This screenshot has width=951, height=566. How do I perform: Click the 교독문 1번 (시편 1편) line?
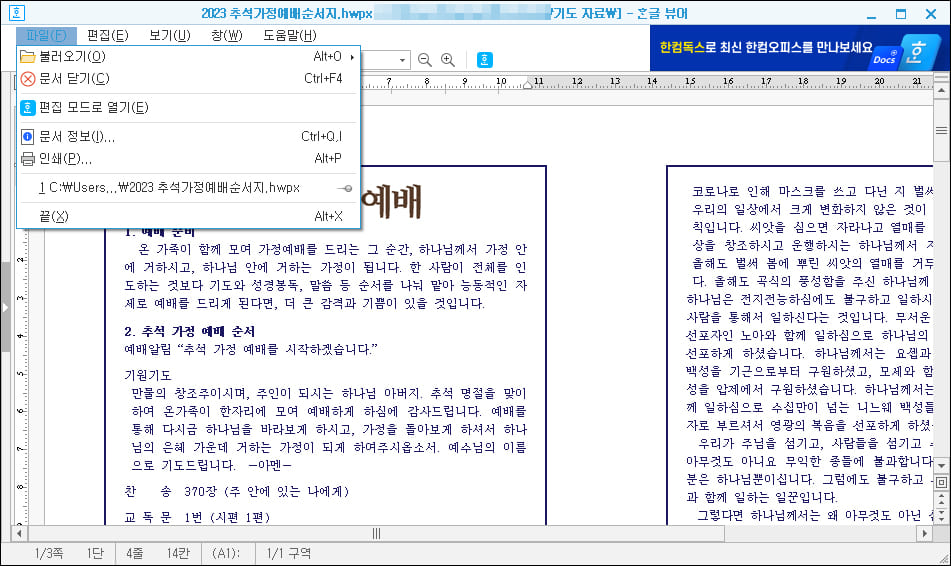pyautogui.click(x=197, y=517)
